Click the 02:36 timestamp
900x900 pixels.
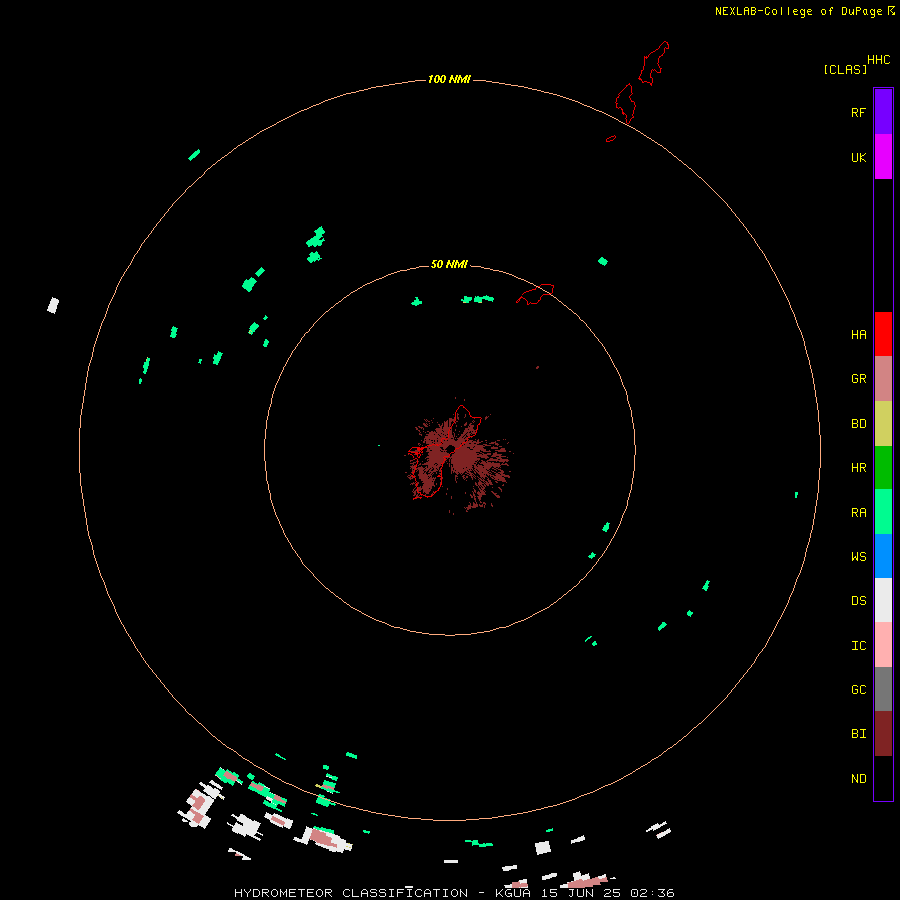pyautogui.click(x=652, y=893)
